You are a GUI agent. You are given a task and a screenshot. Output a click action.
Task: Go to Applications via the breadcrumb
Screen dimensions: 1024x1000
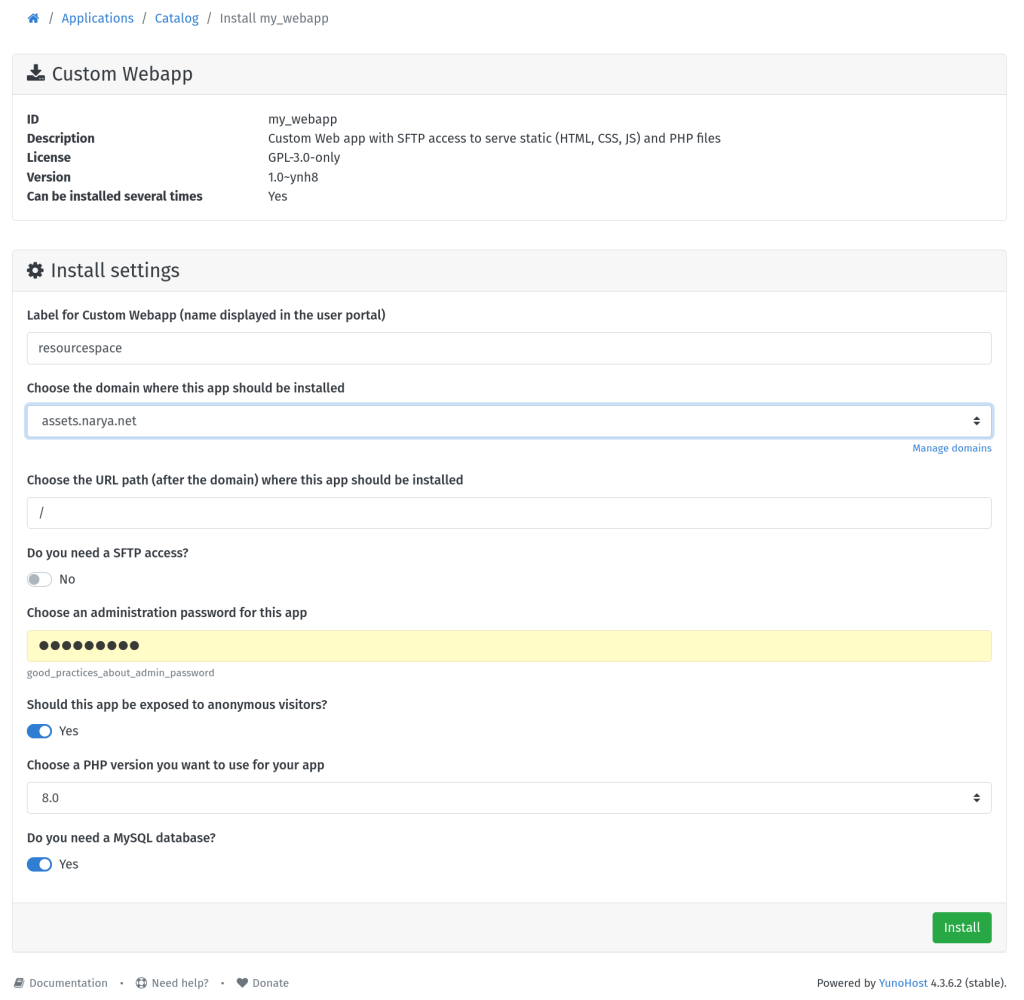tap(97, 17)
